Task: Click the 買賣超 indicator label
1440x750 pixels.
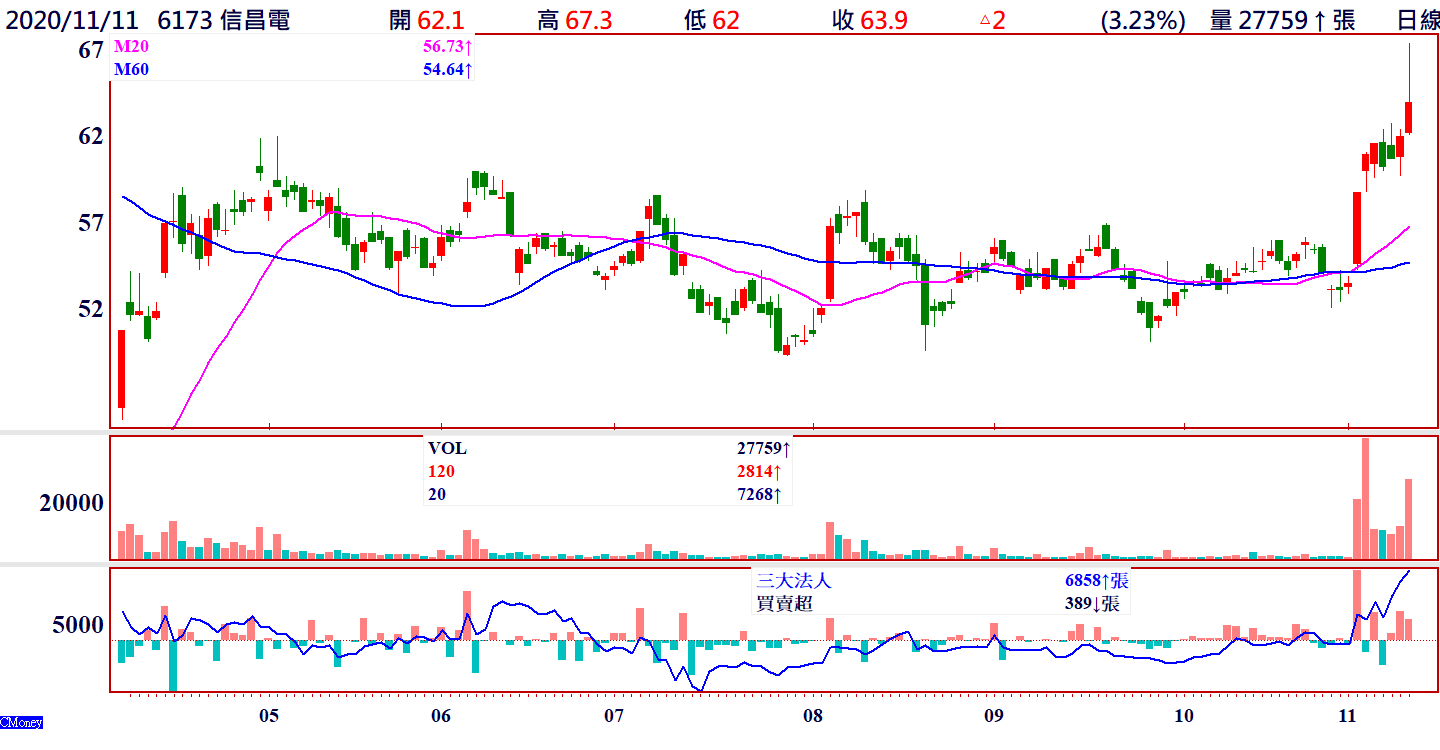Action: 785,603
